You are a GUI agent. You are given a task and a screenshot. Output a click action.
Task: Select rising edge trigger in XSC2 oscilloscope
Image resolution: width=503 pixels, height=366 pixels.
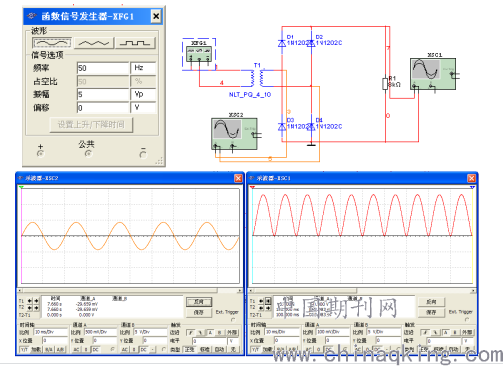click(190, 333)
